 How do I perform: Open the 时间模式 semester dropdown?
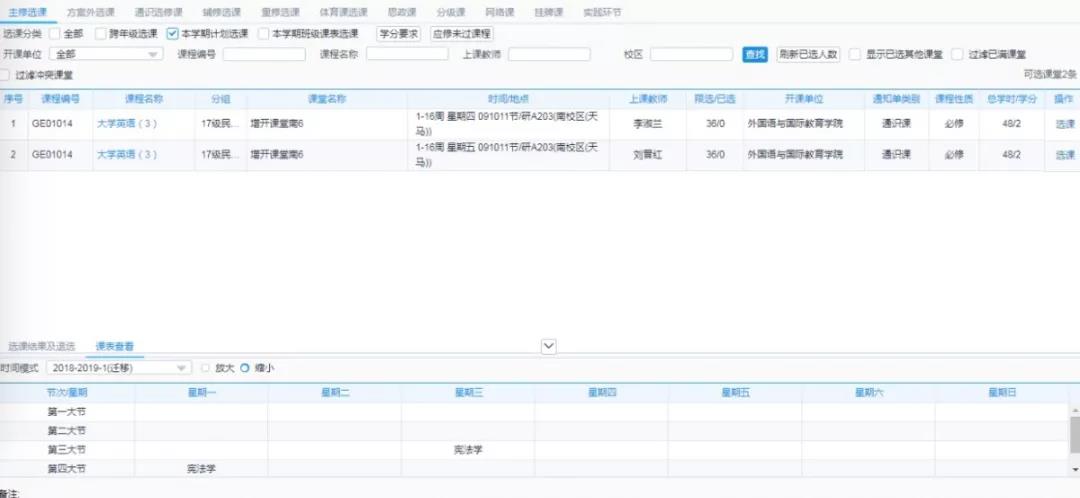pos(120,368)
